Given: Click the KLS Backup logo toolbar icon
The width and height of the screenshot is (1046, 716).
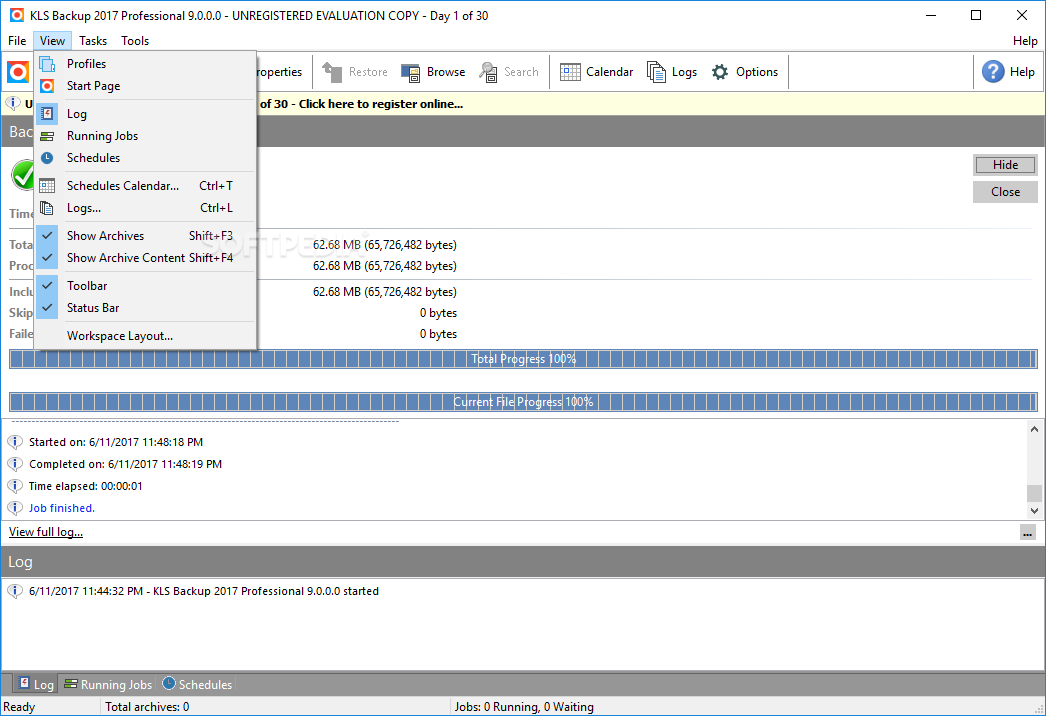Looking at the screenshot, I should [18, 71].
